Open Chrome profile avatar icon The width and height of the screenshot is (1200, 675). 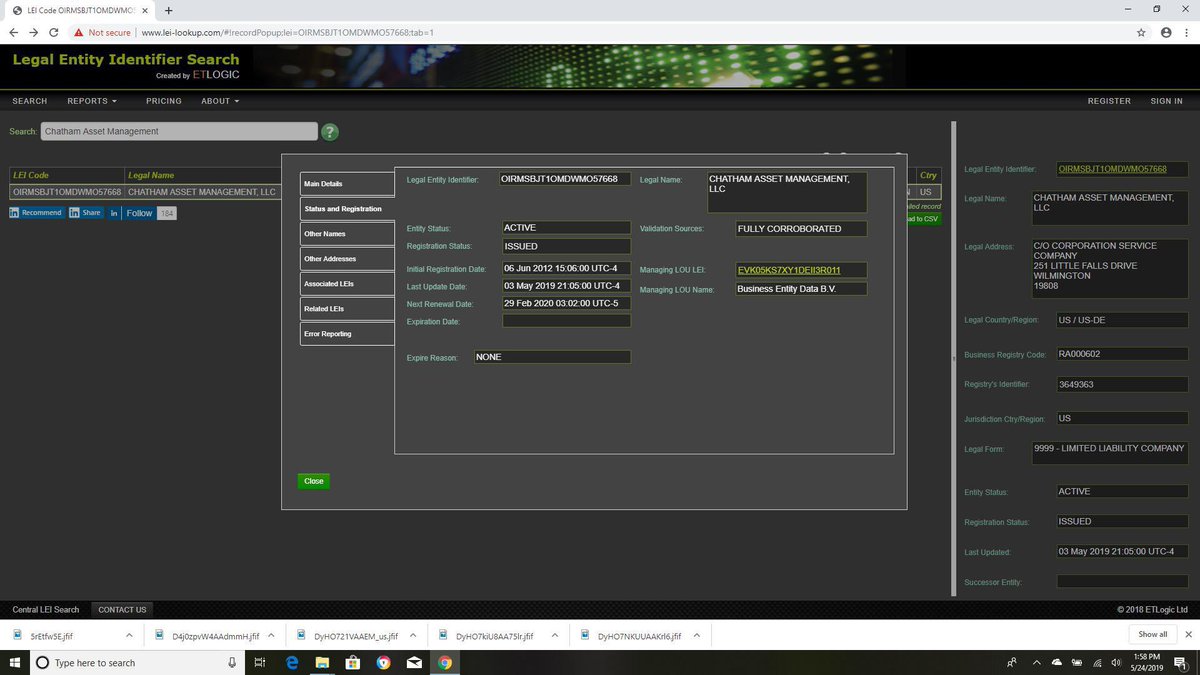point(1165,32)
